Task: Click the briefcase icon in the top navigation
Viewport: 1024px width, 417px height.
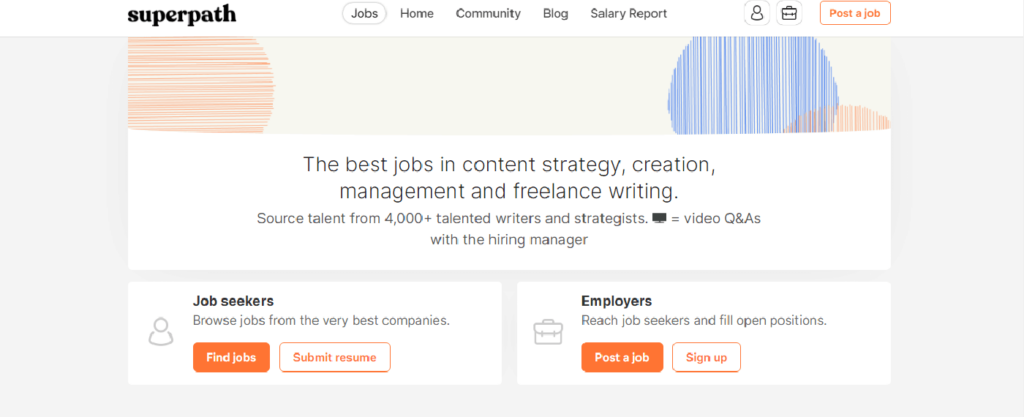Action: [789, 13]
